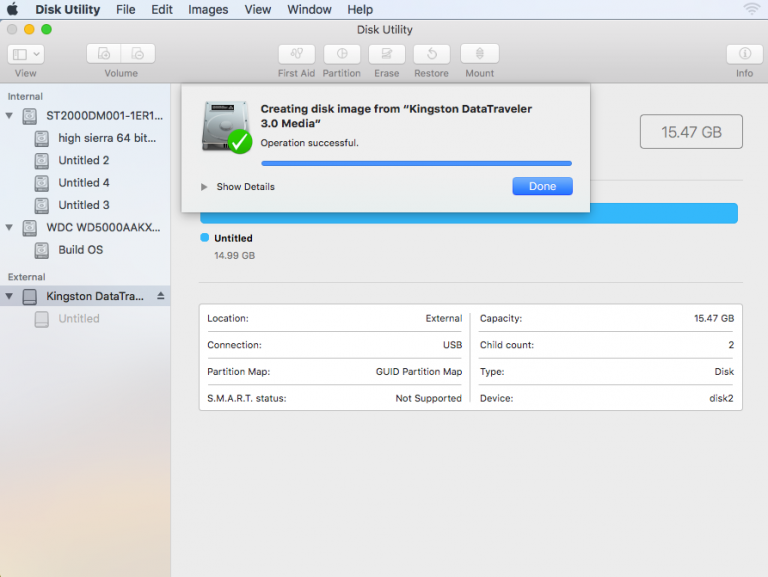Click the Erase toolbar icon

coord(386,54)
